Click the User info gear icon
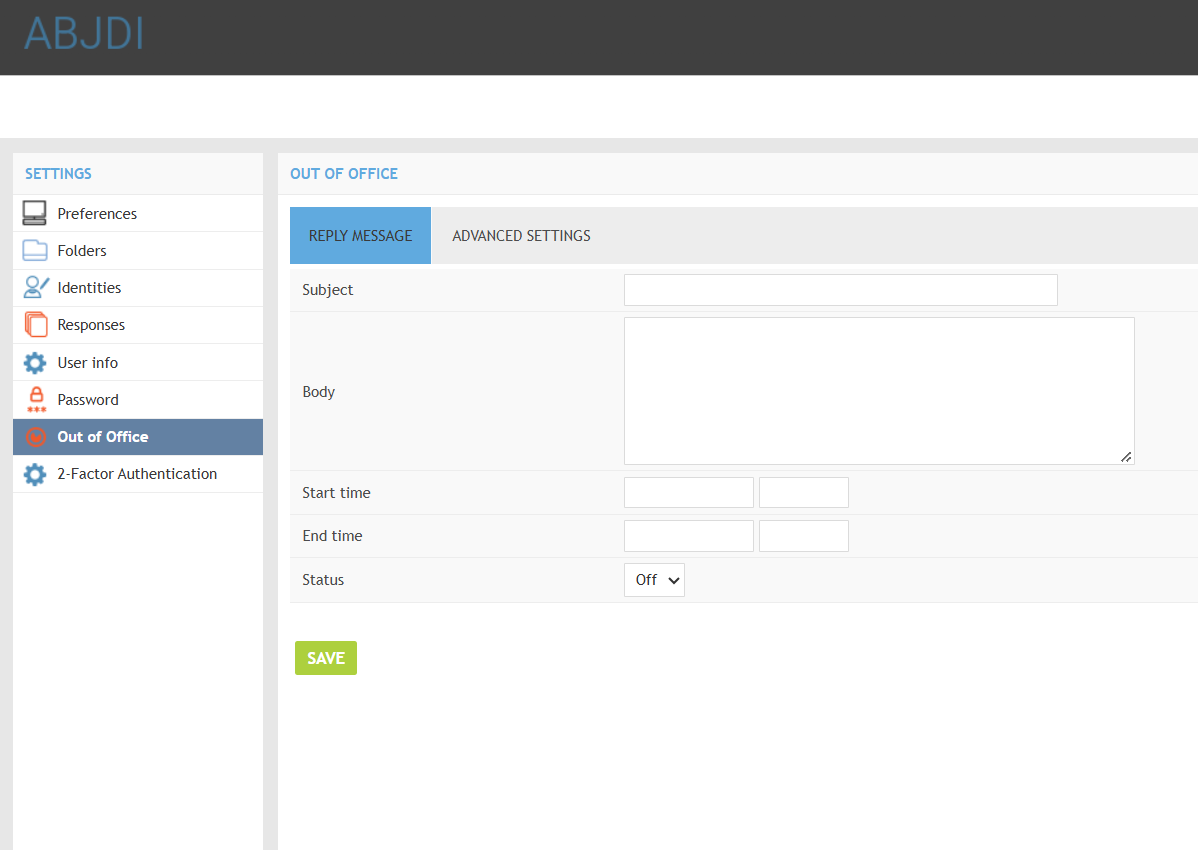Viewport: 1198px width, 850px height. [34, 363]
